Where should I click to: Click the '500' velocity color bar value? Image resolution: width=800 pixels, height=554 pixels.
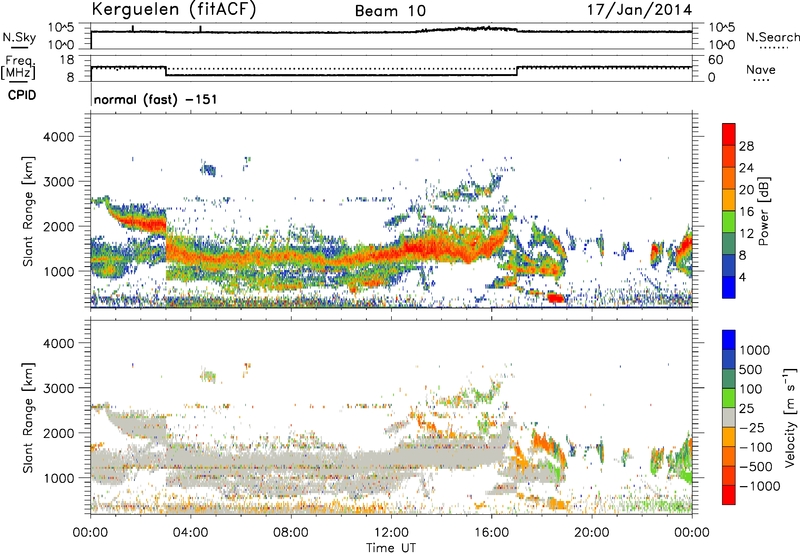click(x=751, y=370)
